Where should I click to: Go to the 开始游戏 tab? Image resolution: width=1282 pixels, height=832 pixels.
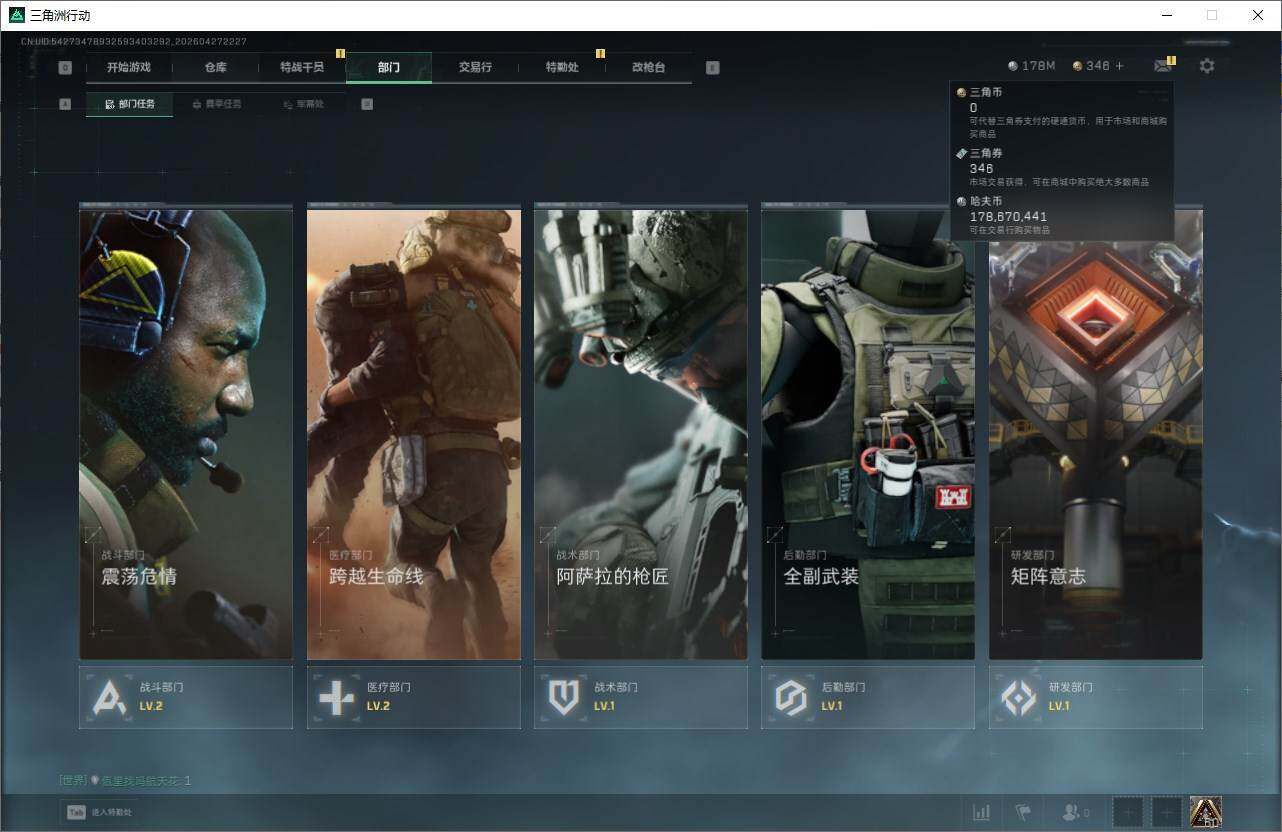[x=129, y=67]
